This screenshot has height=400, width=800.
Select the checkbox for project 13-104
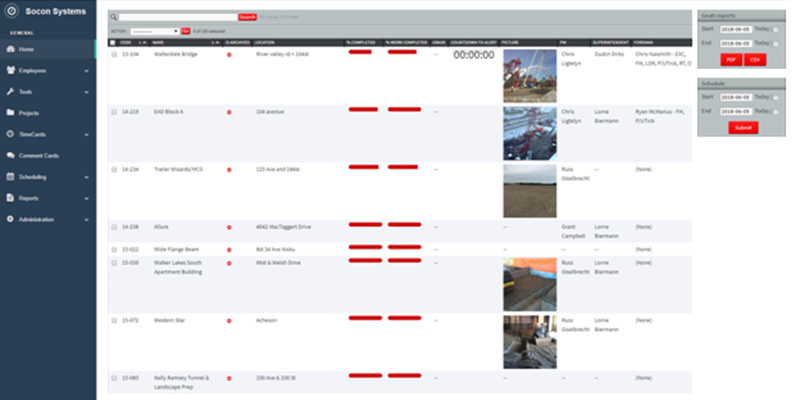114,55
